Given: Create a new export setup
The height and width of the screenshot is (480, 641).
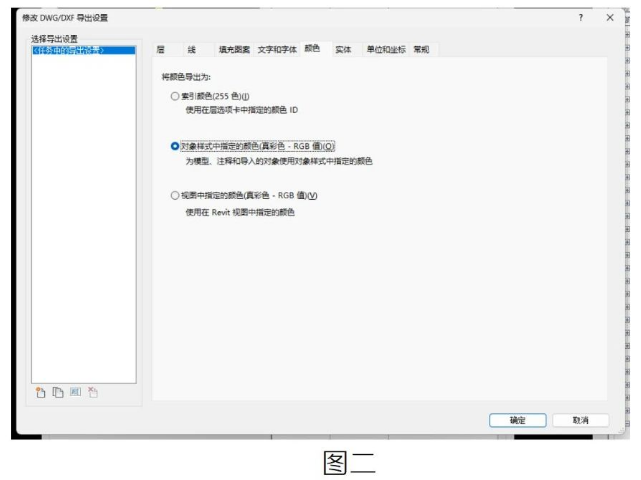Looking at the screenshot, I should [40, 393].
